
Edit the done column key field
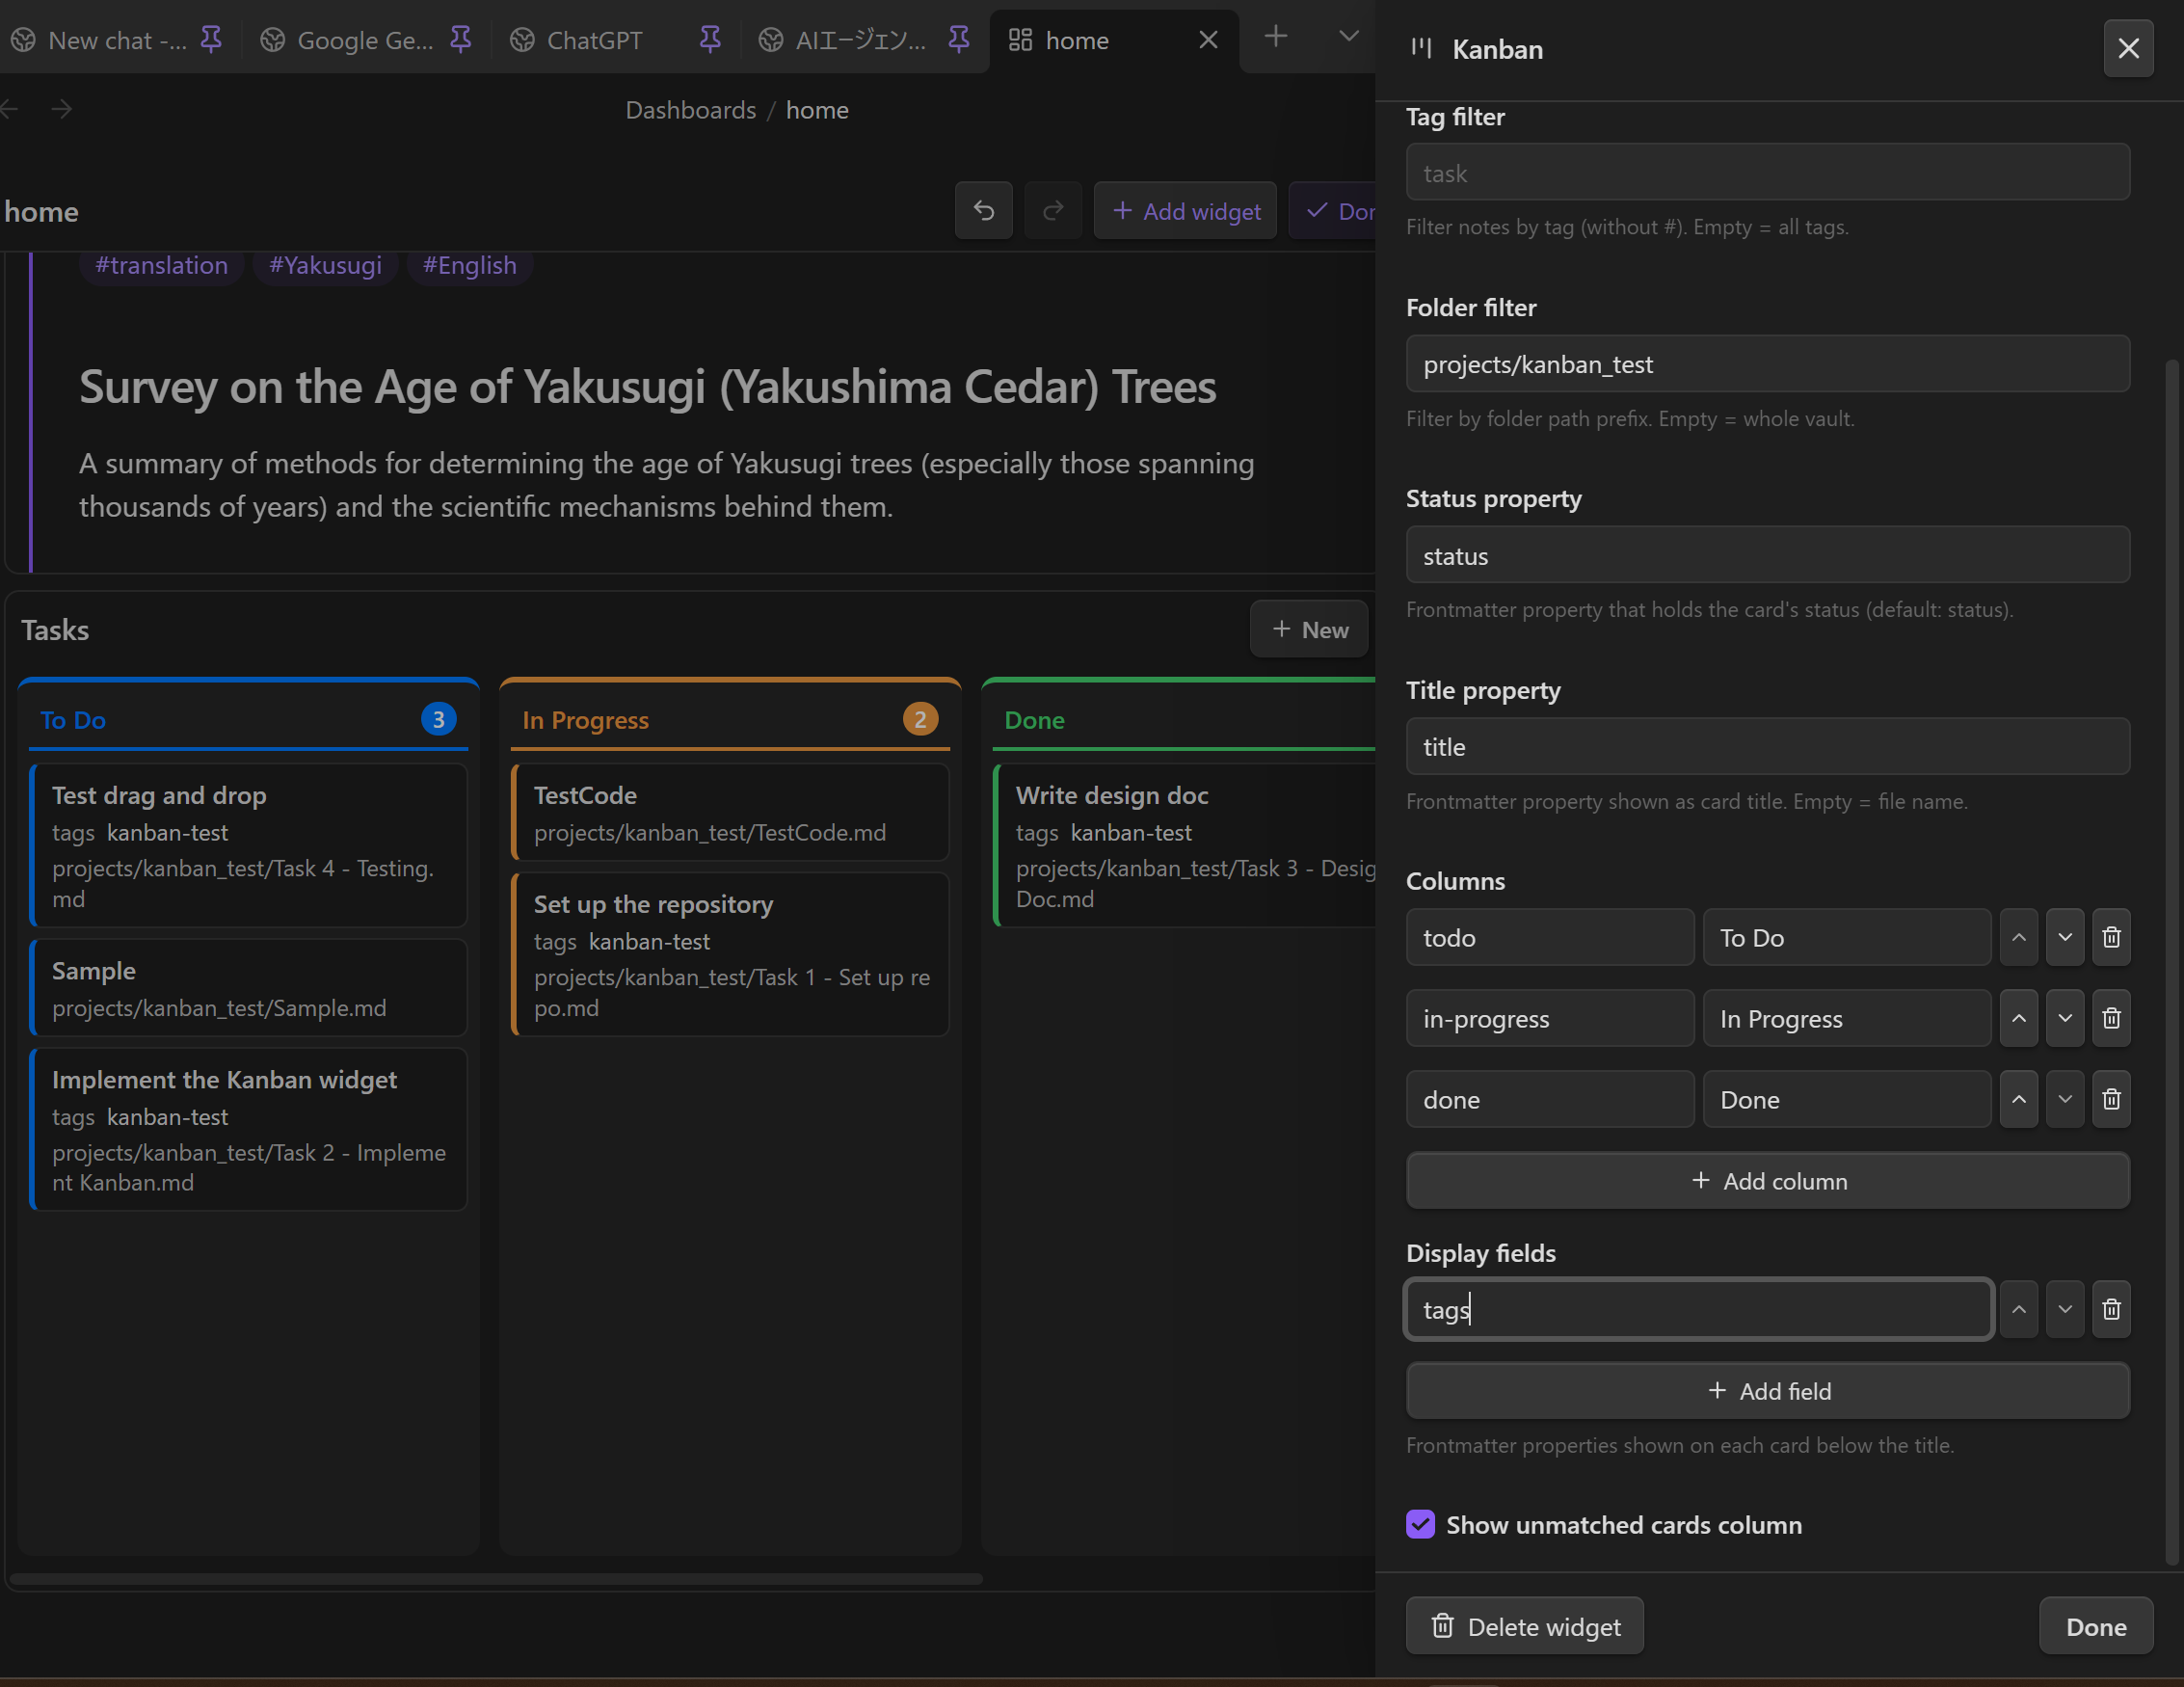coord(1550,1099)
